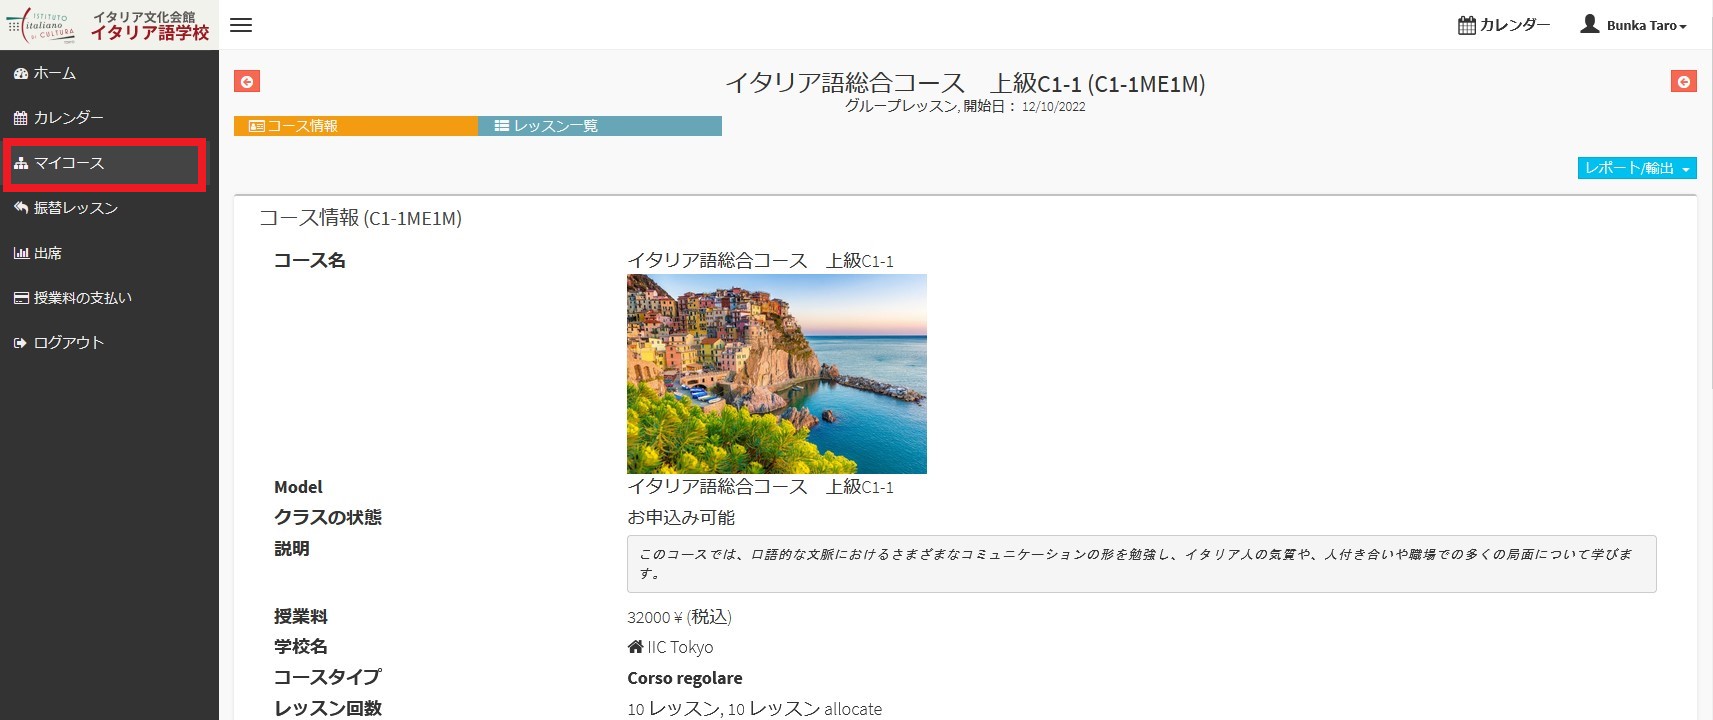This screenshot has width=1713, height=720.
Task: Click ログアウト in the sidebar
Action: point(68,343)
